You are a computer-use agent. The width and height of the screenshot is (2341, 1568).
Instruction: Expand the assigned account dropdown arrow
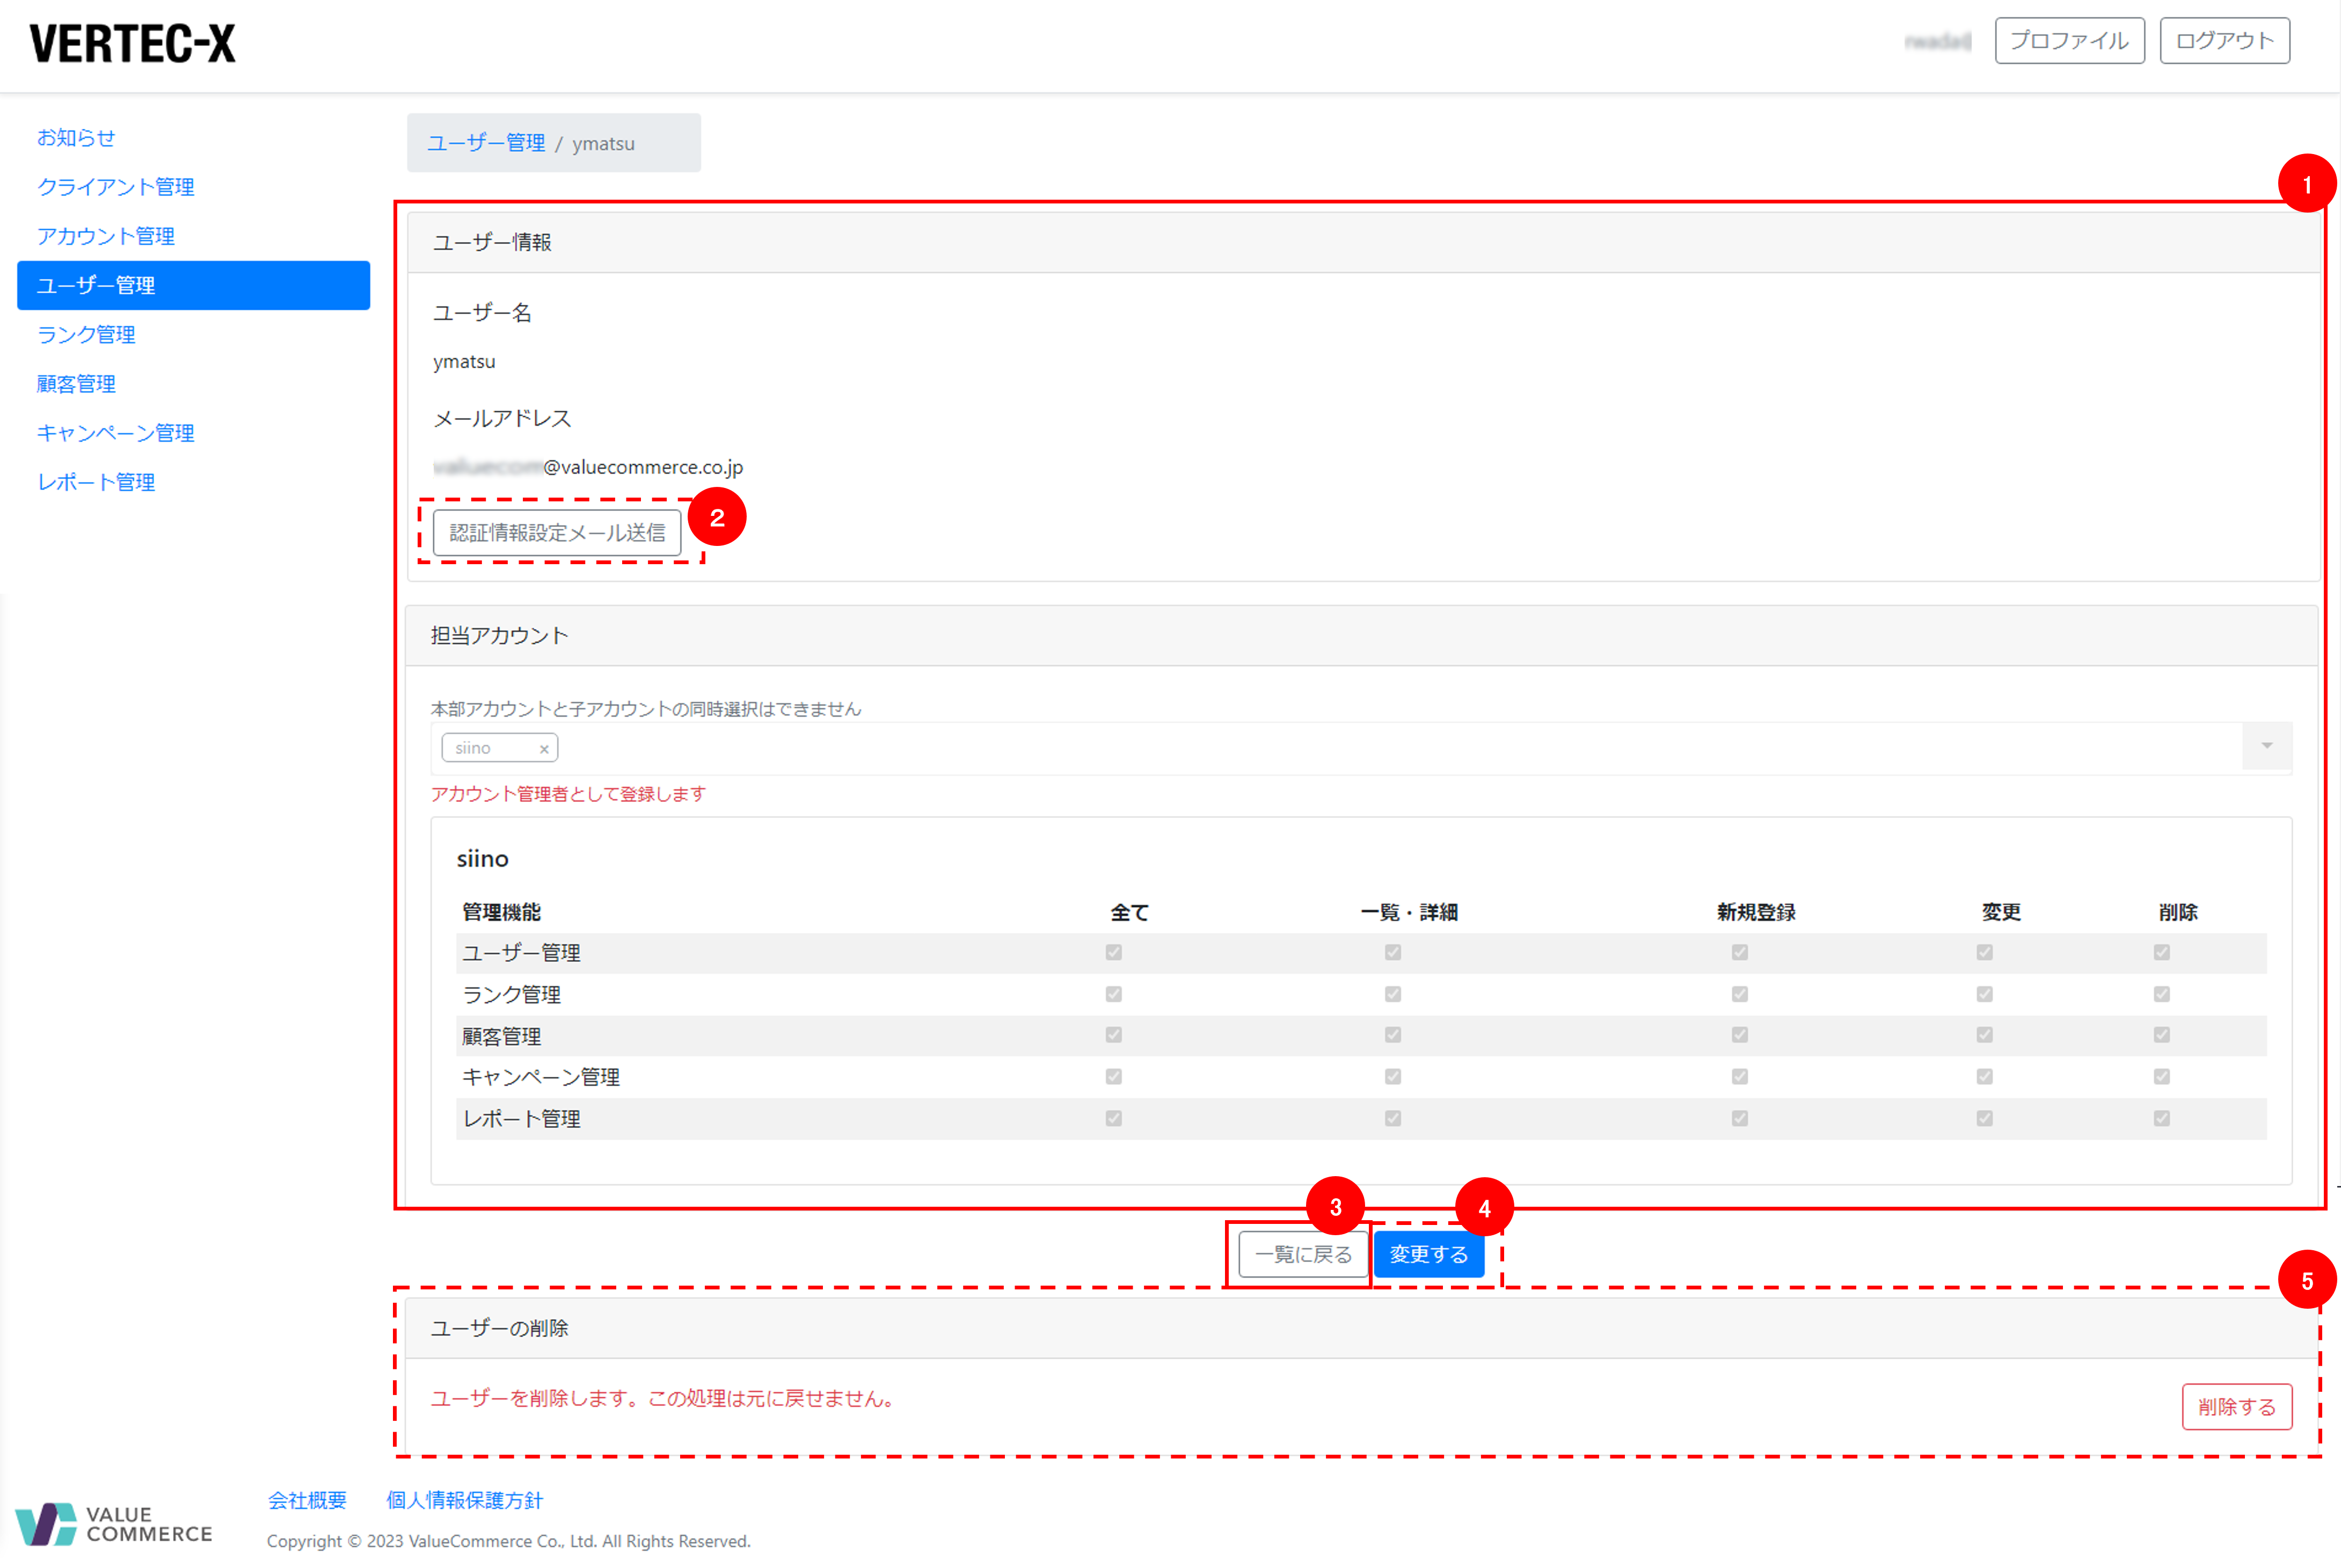[2267, 746]
